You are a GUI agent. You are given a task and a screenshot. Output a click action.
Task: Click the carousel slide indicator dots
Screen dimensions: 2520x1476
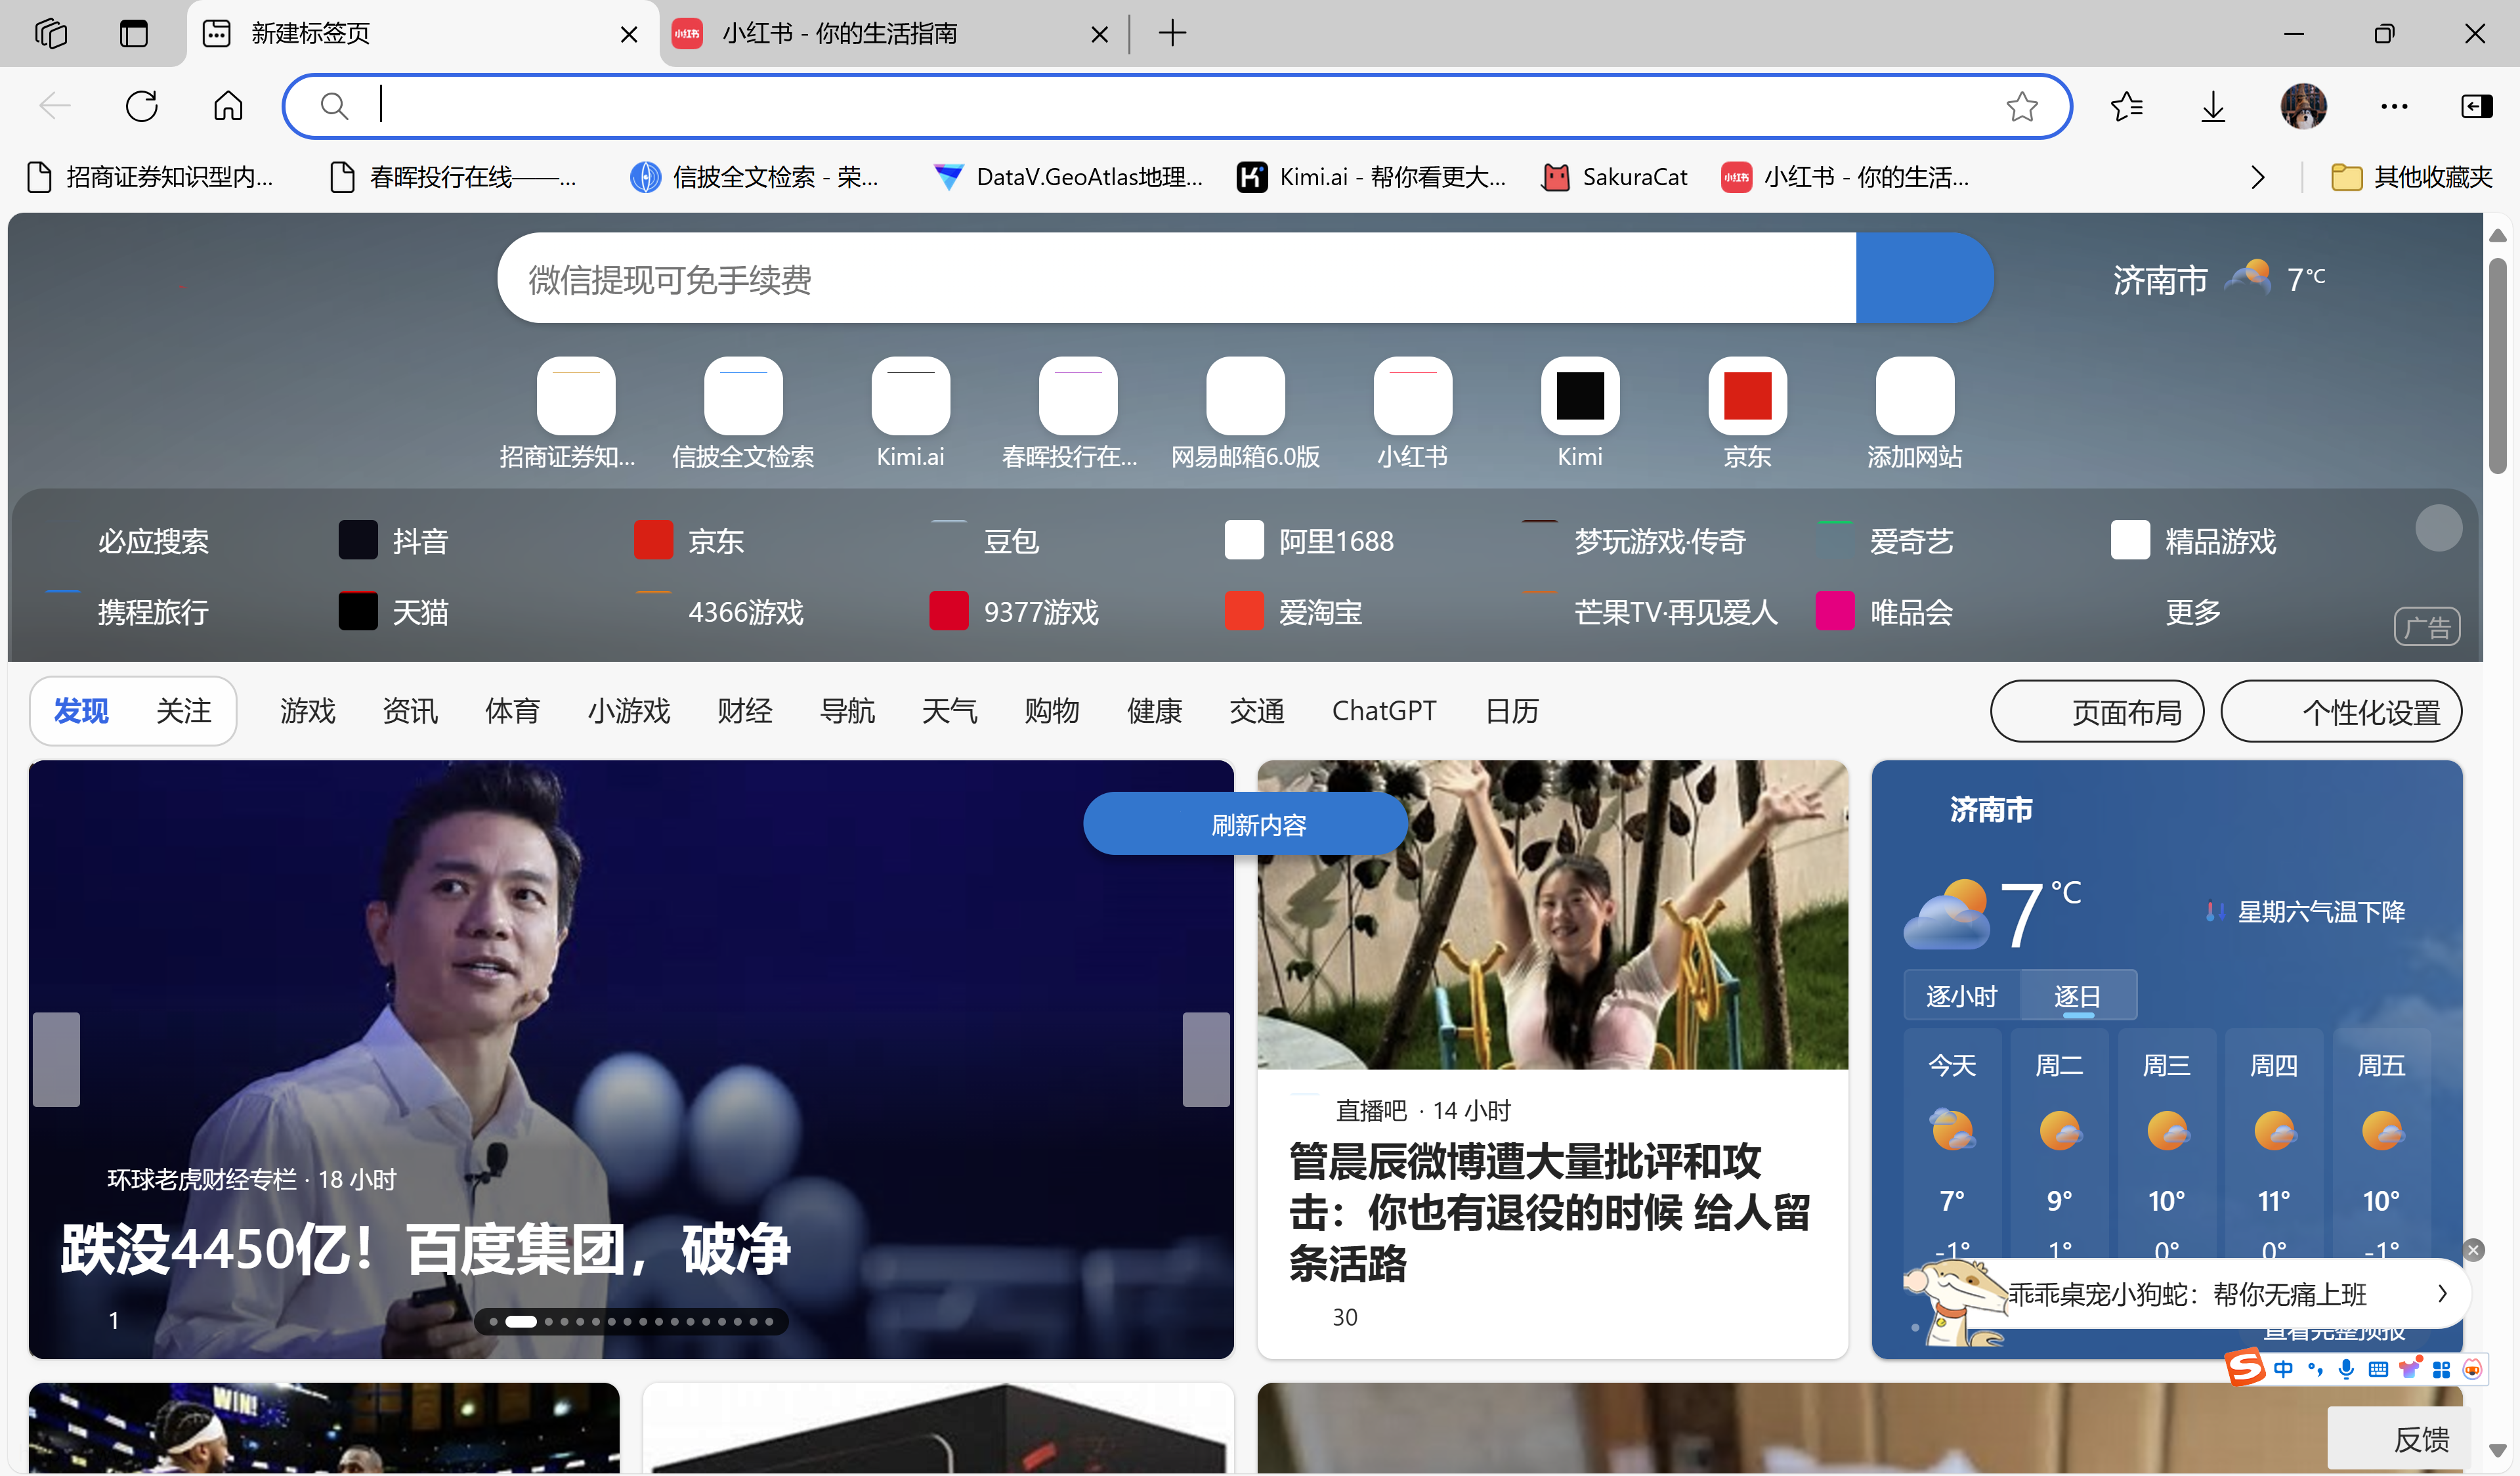(631, 1321)
